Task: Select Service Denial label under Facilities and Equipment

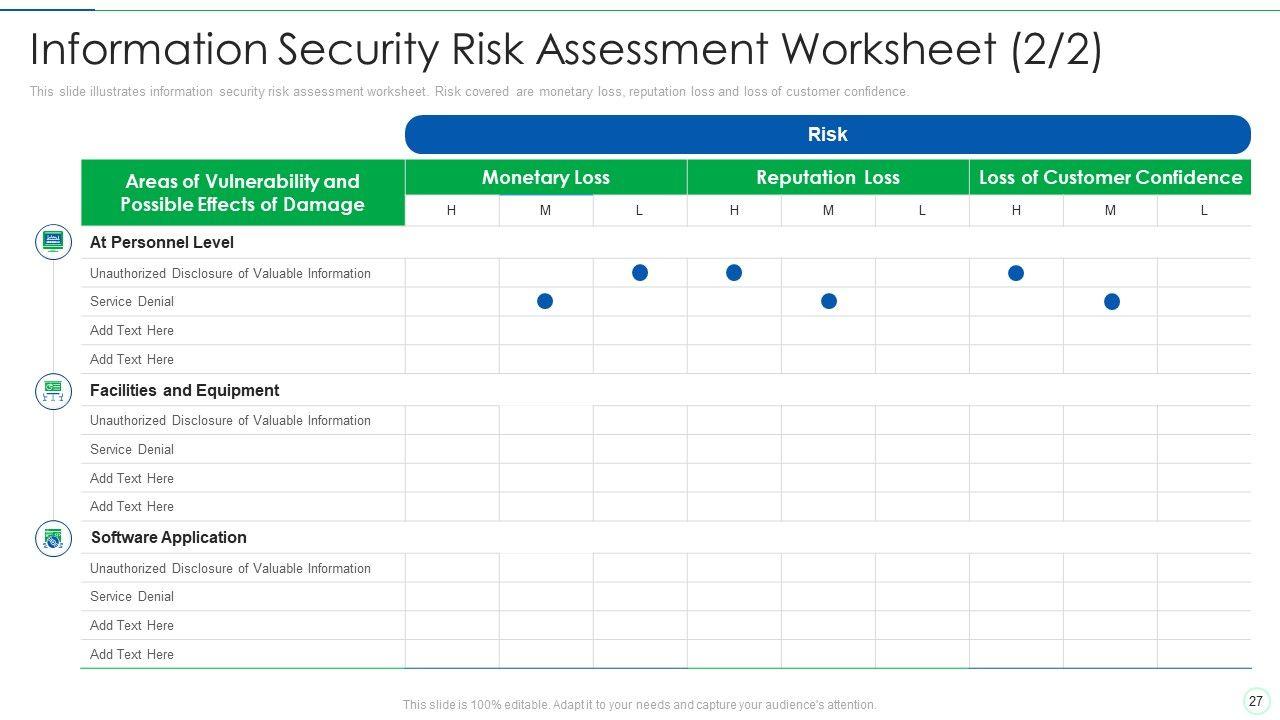Action: pos(132,449)
